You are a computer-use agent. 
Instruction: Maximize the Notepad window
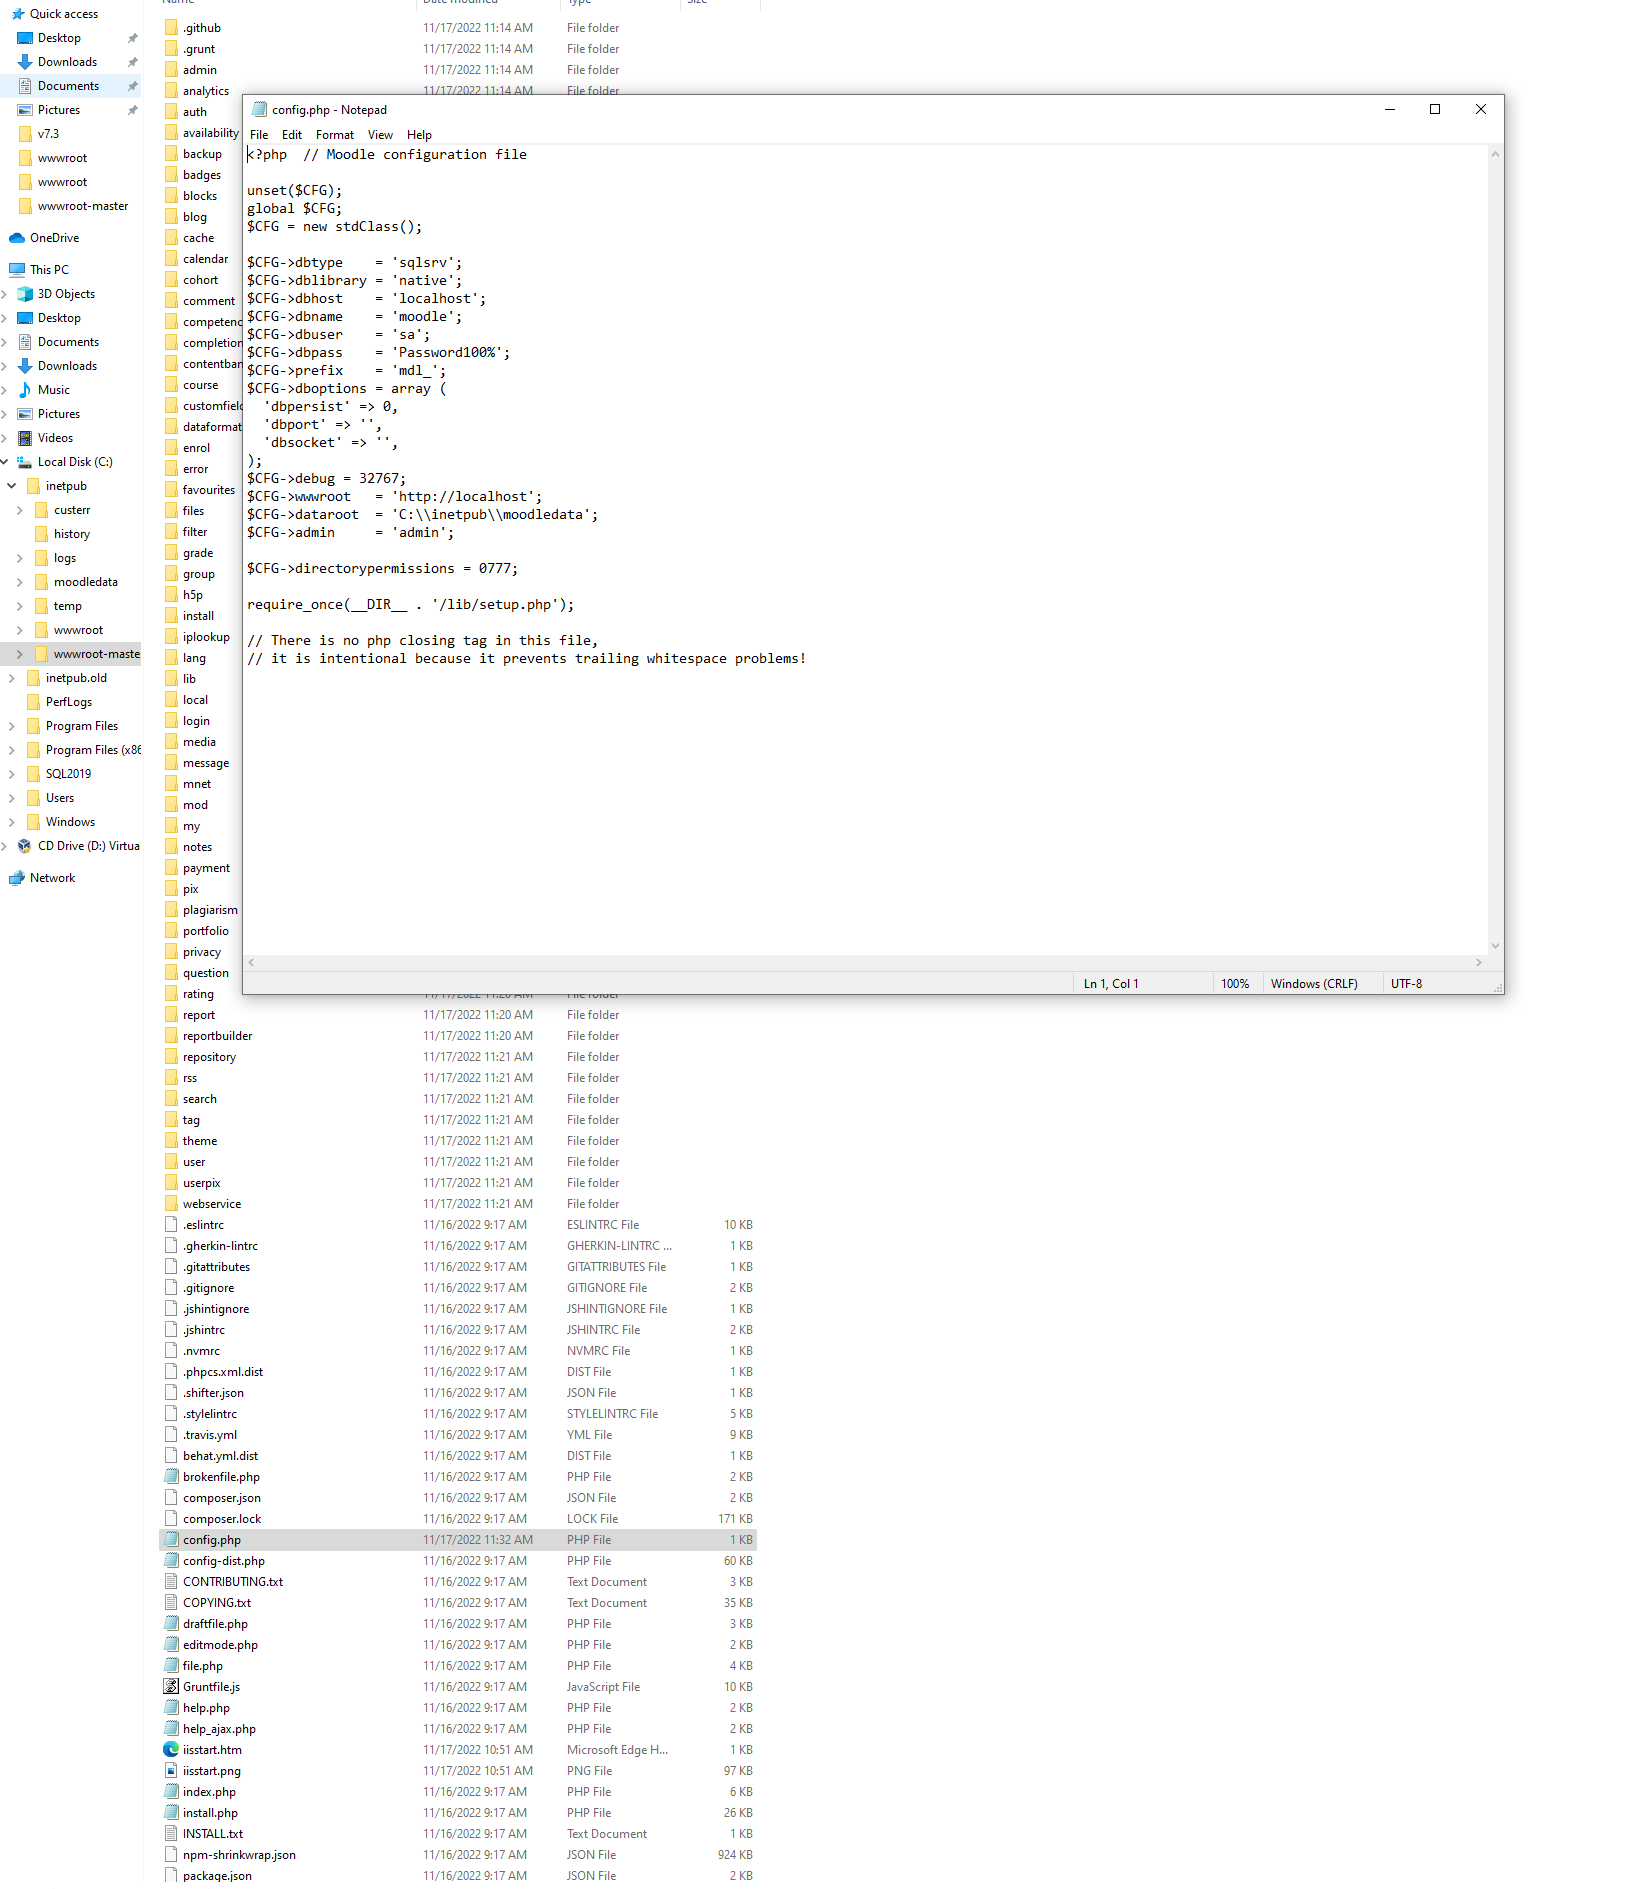point(1435,110)
